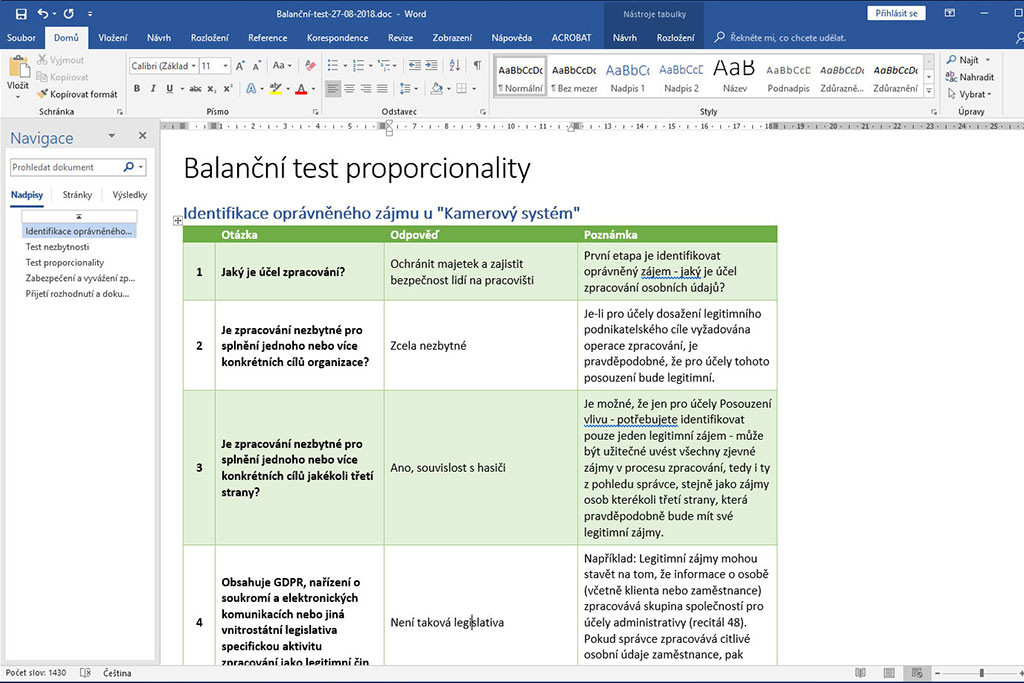Close the Navigace pane
The height and width of the screenshot is (683, 1024).
[142, 136]
